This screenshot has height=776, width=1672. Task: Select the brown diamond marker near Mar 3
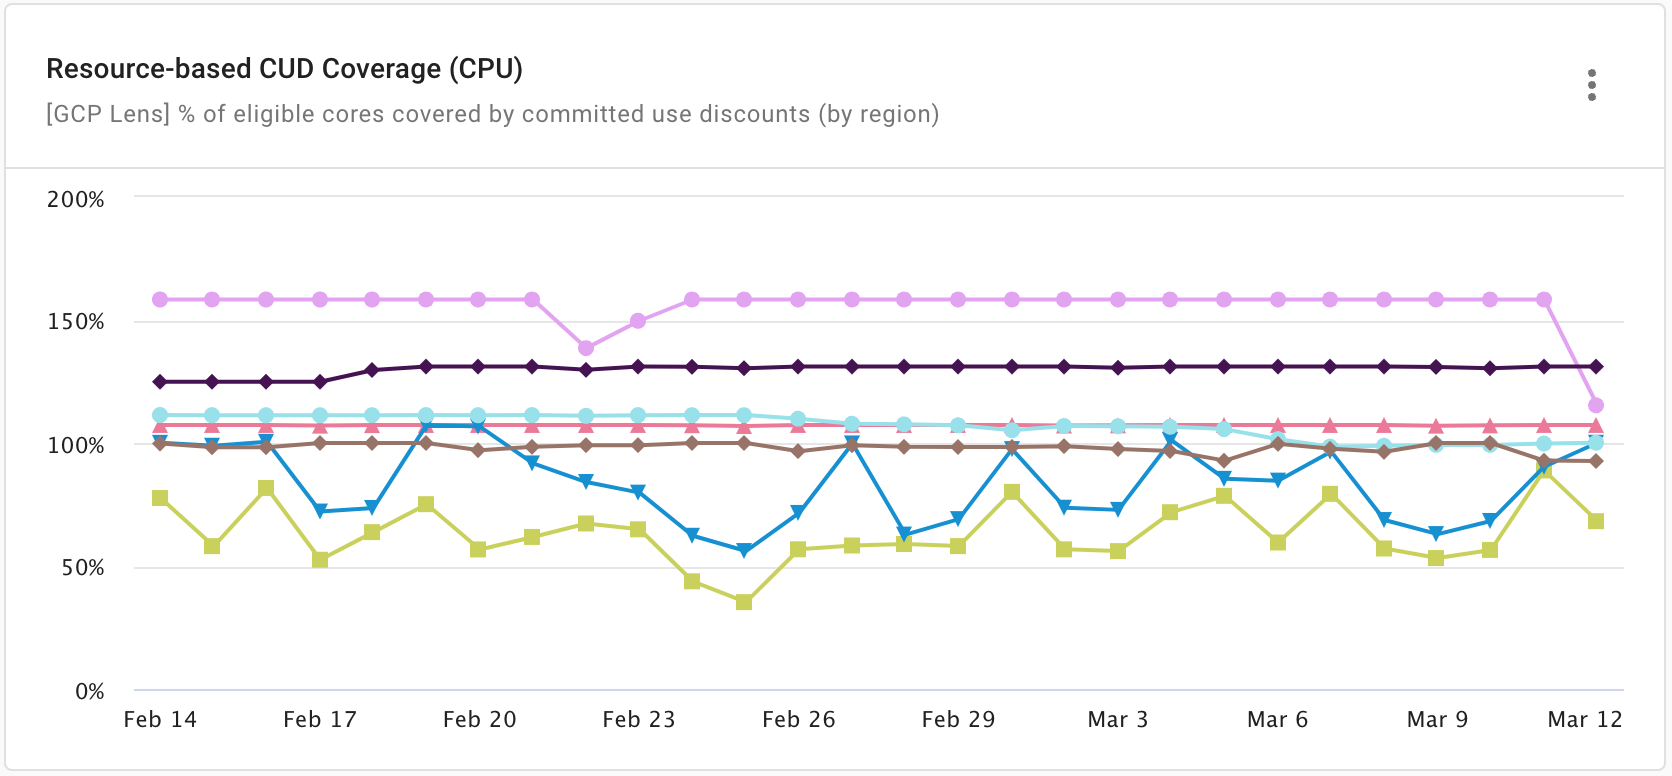click(x=1117, y=450)
